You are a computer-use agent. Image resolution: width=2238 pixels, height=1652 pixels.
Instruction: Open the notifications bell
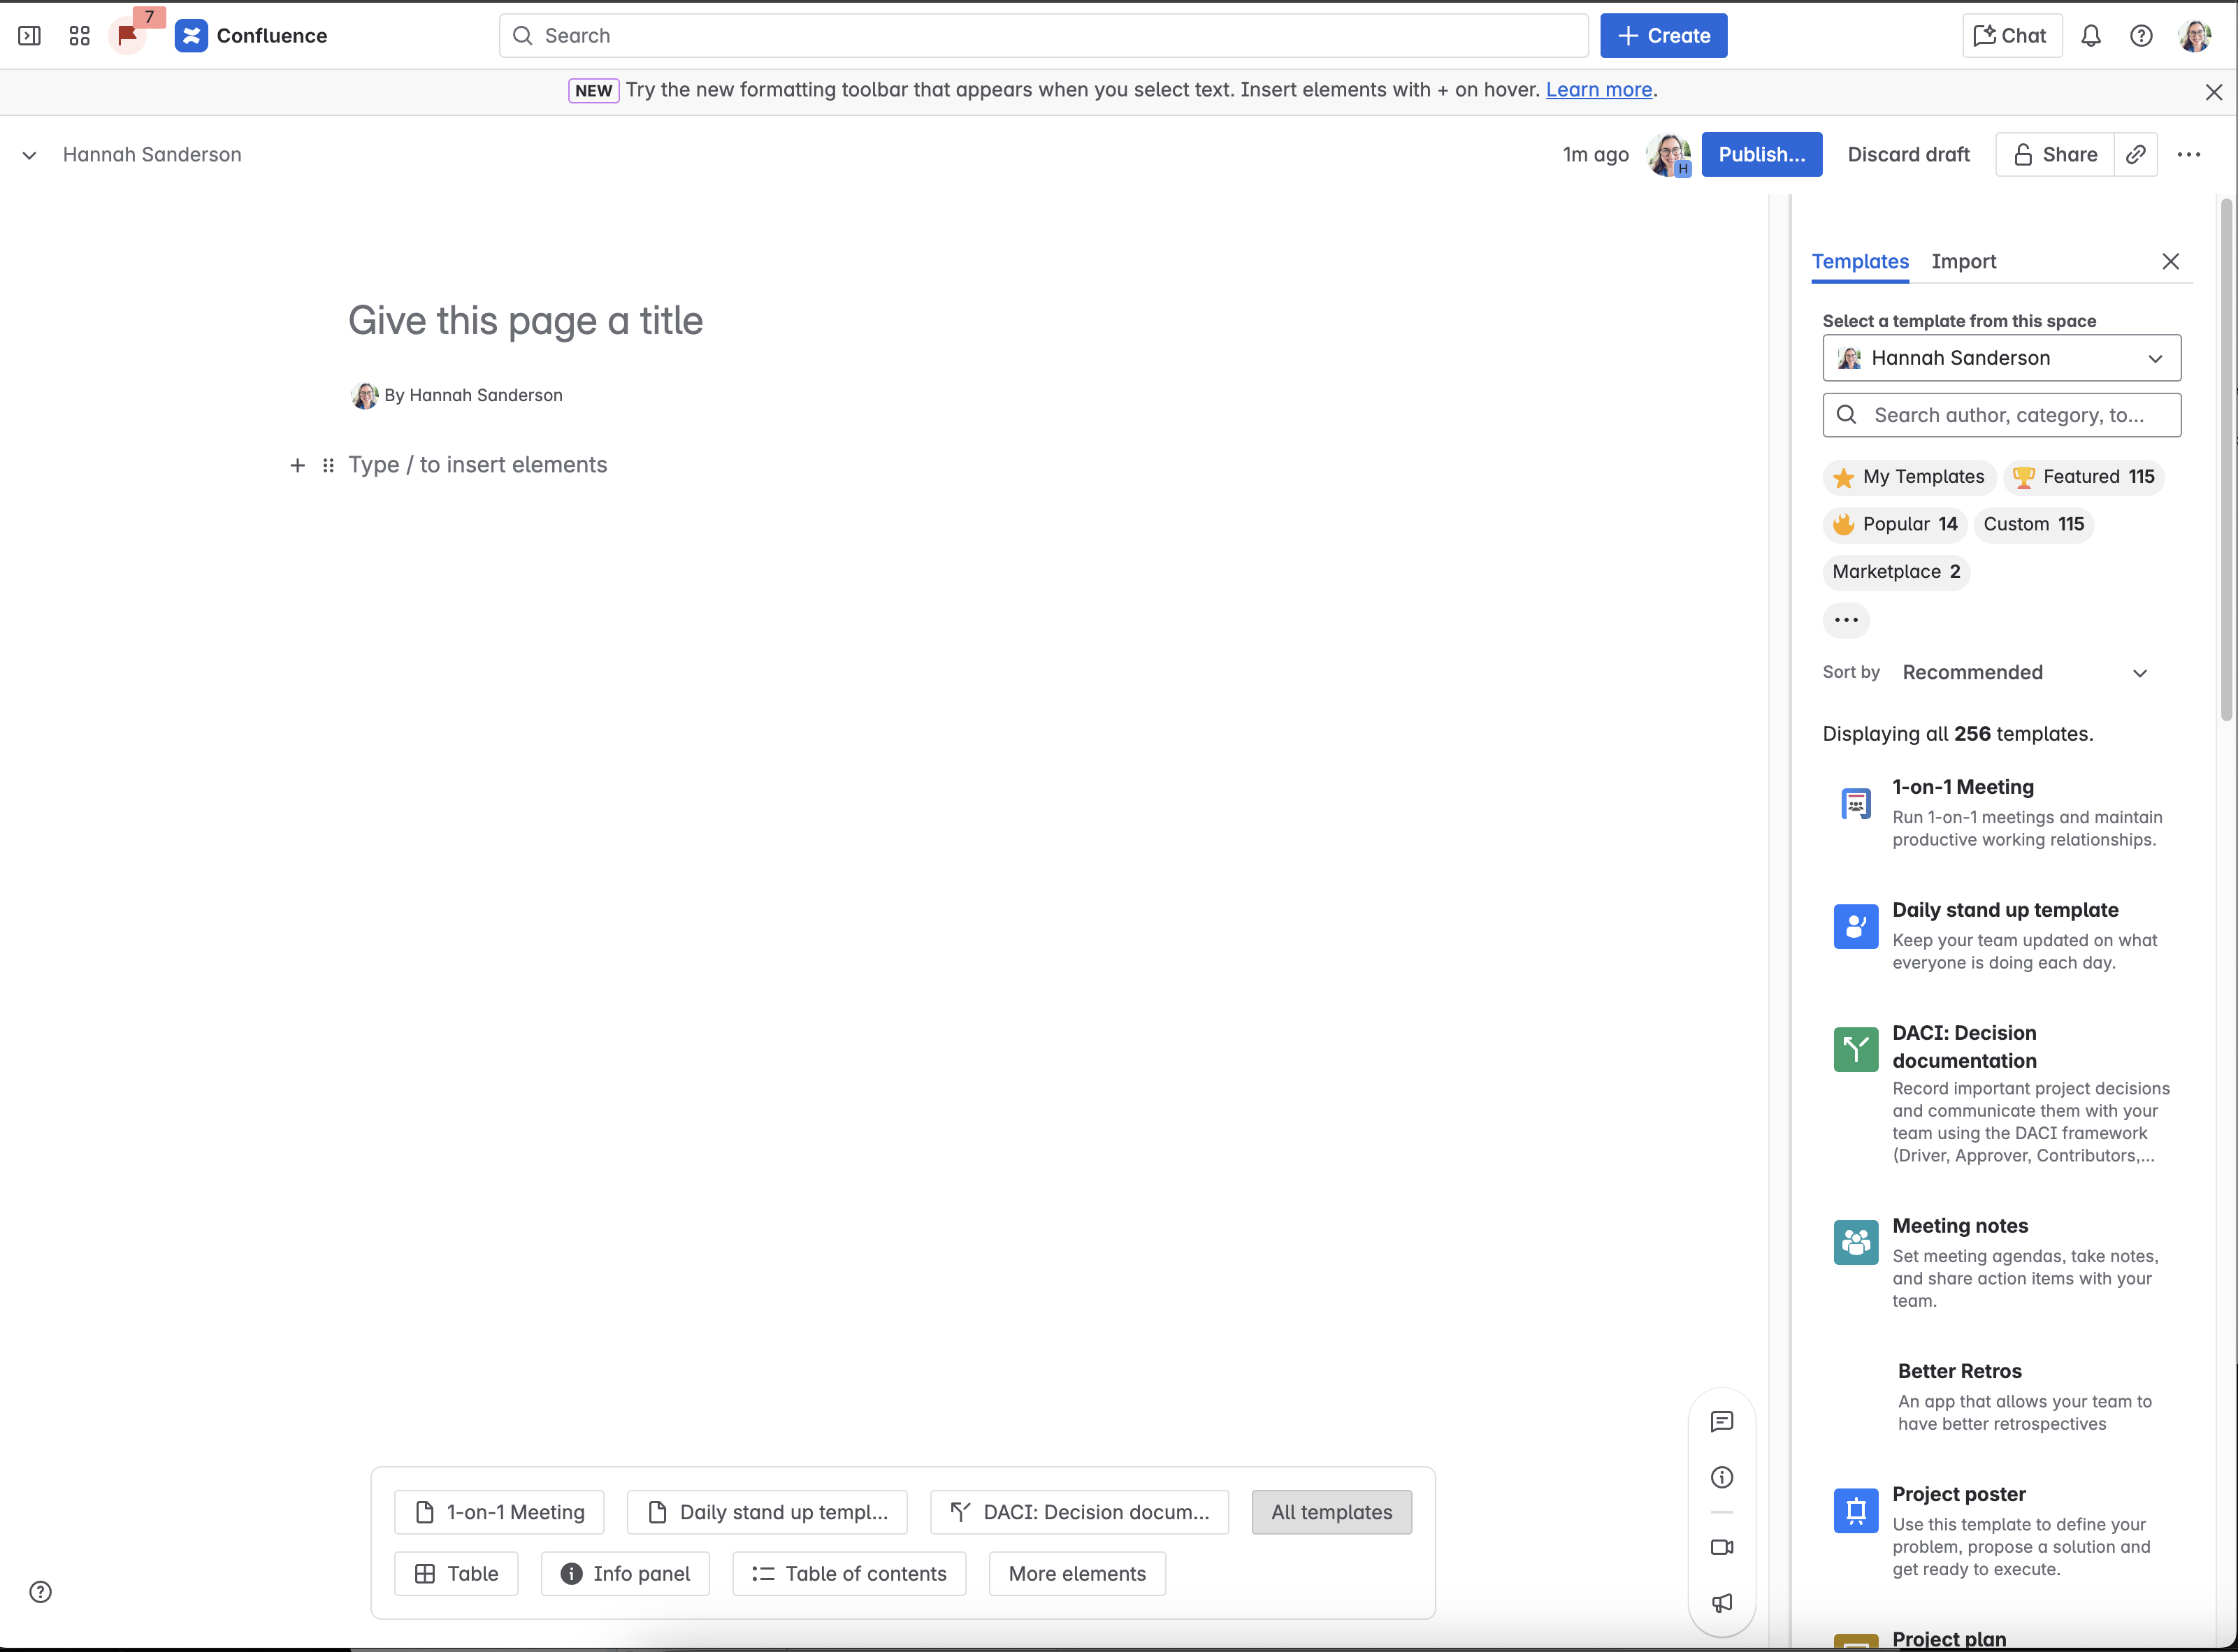pyautogui.click(x=2091, y=36)
